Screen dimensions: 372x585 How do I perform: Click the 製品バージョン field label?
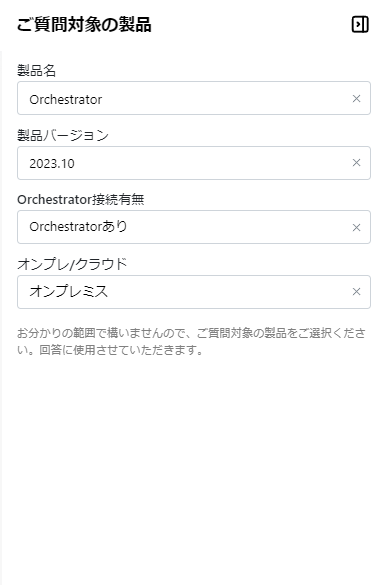pyautogui.click(x=63, y=135)
